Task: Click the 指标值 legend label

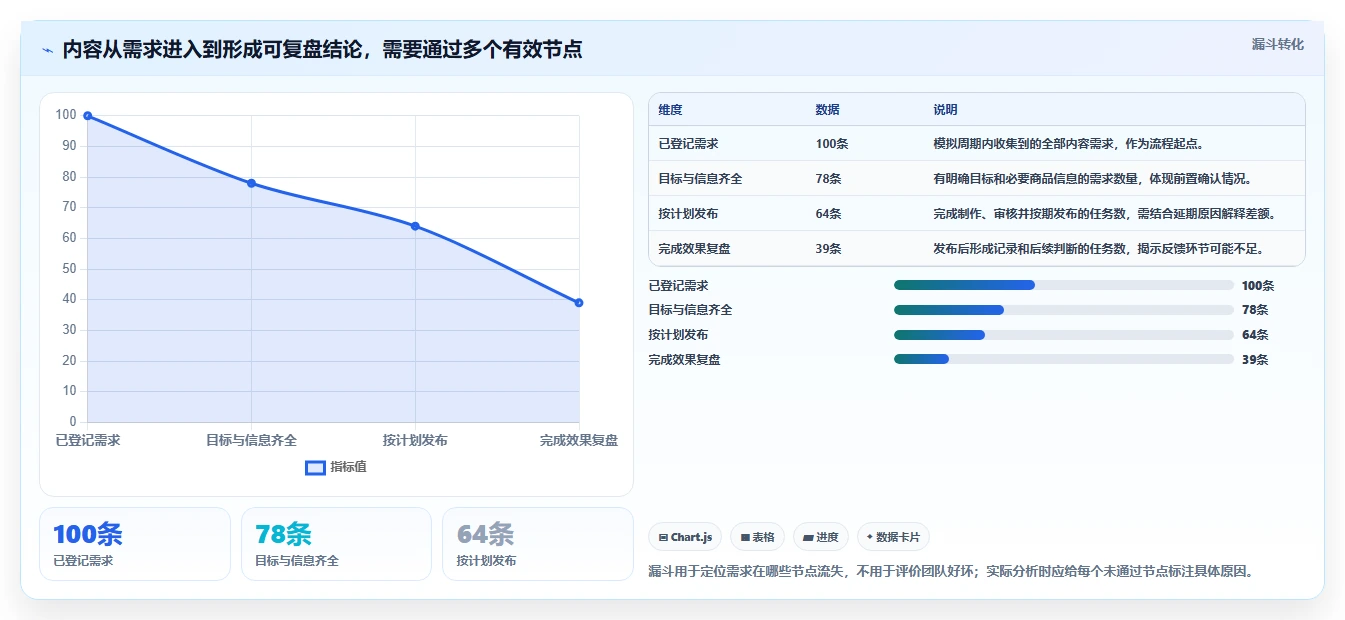Action: tap(349, 467)
